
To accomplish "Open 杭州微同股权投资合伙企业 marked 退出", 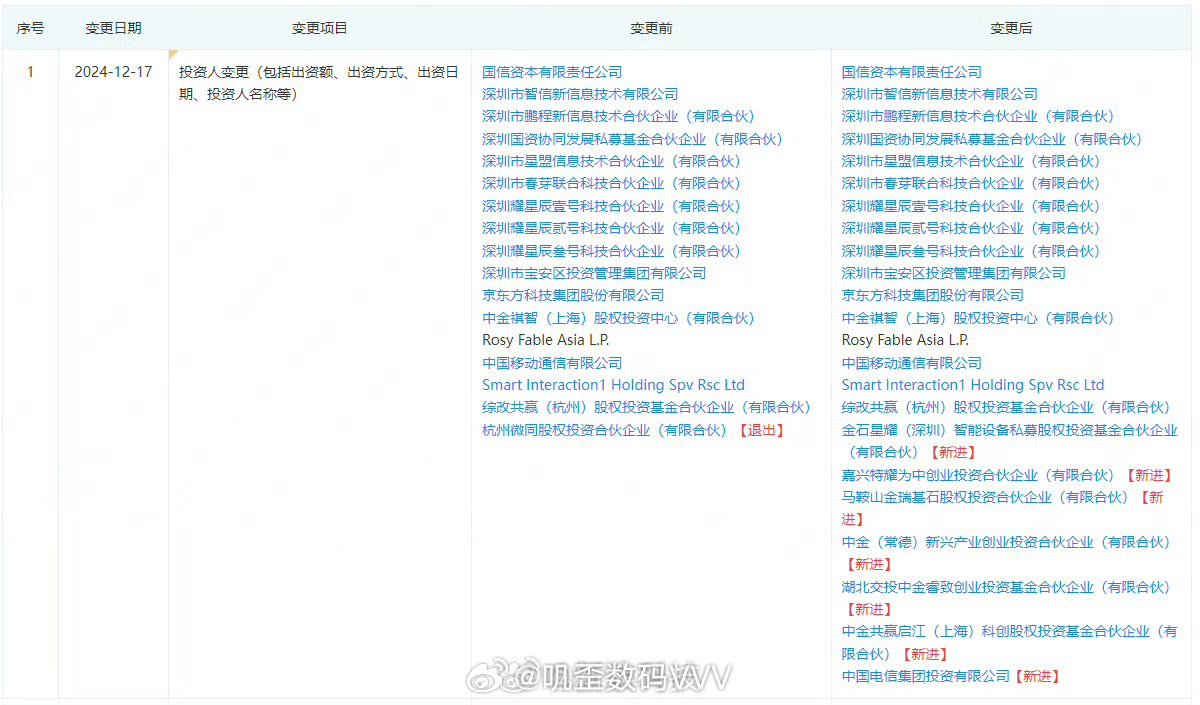I will [604, 430].
